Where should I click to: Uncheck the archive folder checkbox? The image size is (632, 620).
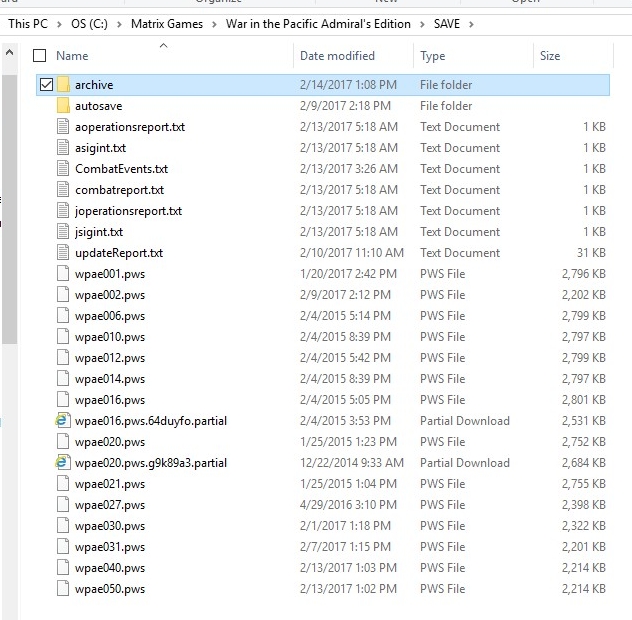coord(46,85)
